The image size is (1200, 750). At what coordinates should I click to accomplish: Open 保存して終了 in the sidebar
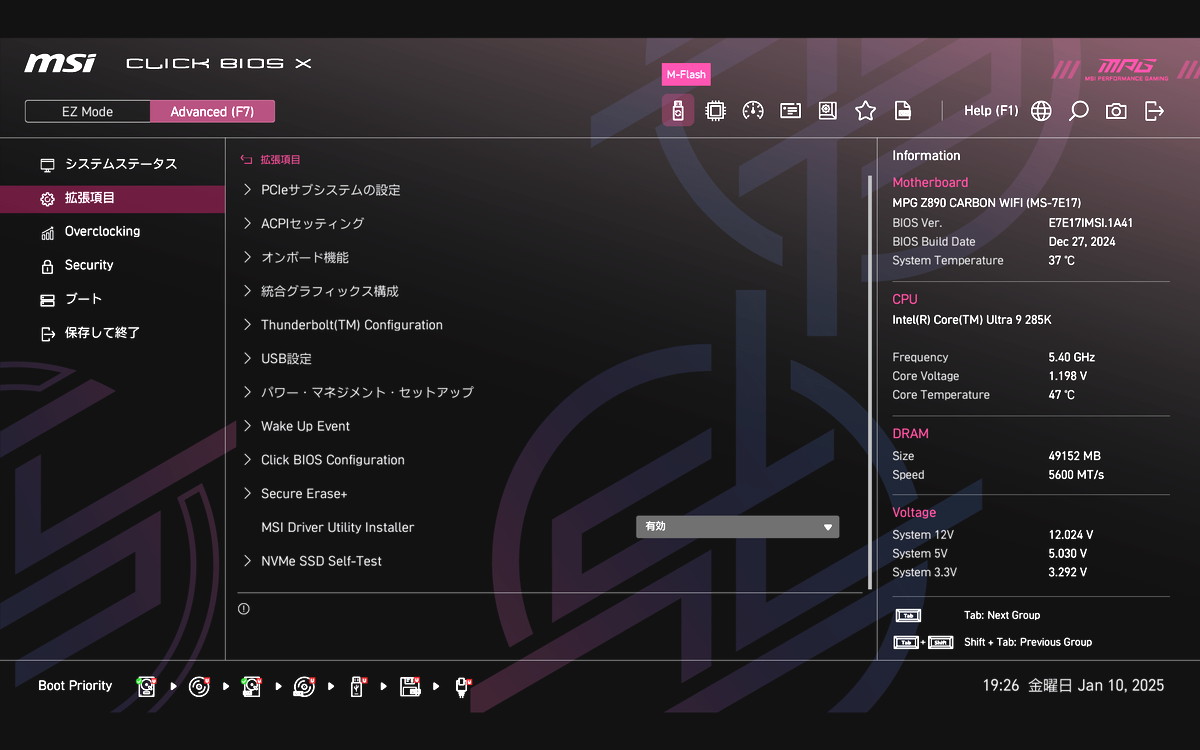tap(112, 333)
